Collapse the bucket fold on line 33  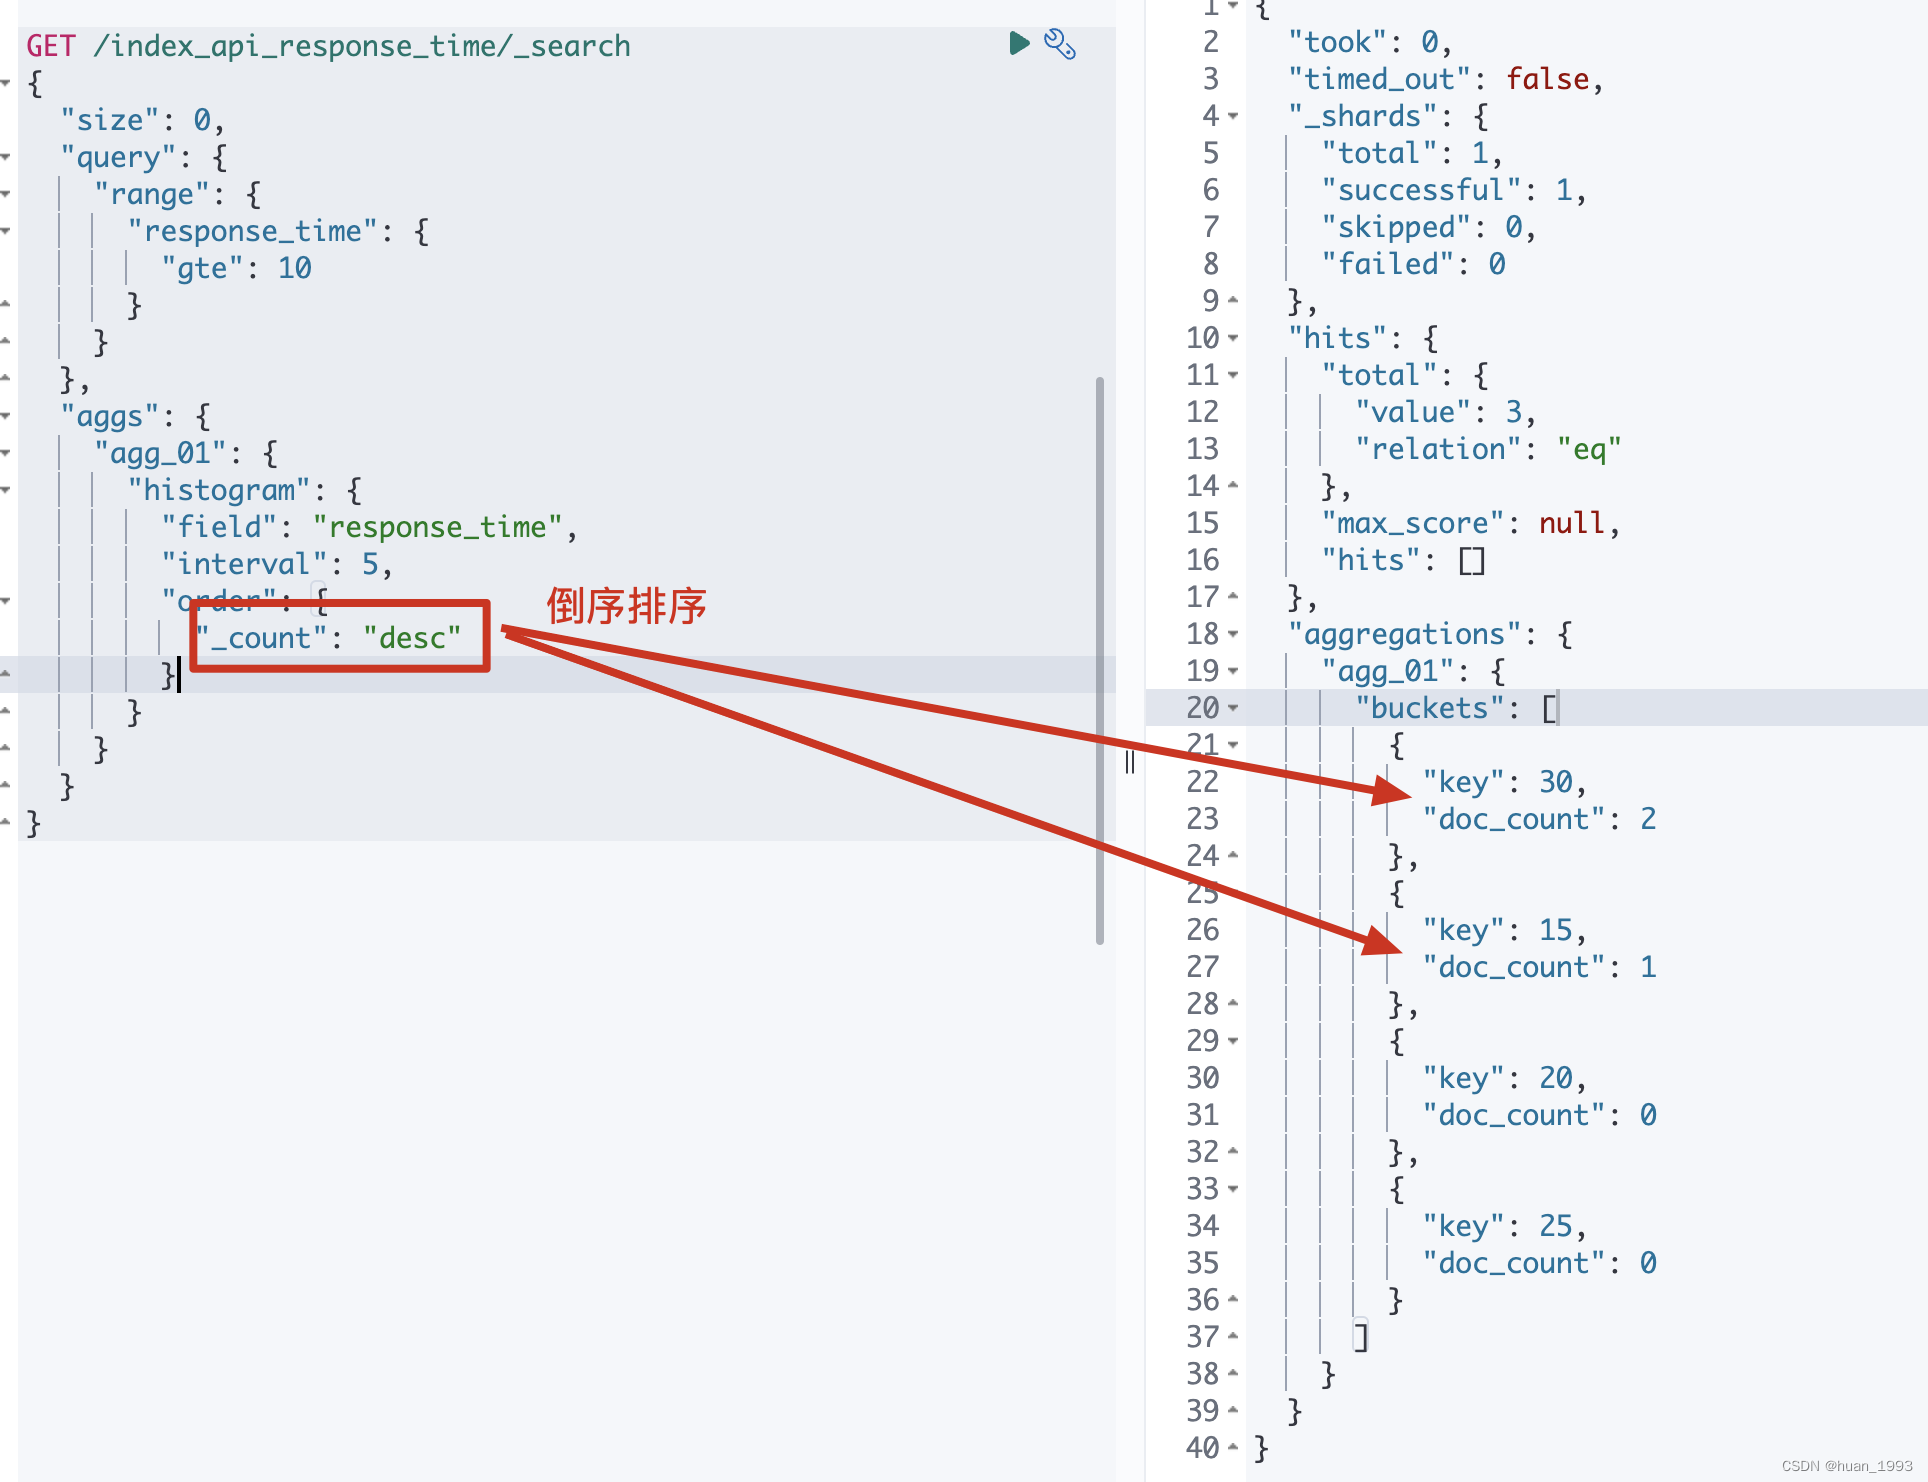coord(1233,1190)
